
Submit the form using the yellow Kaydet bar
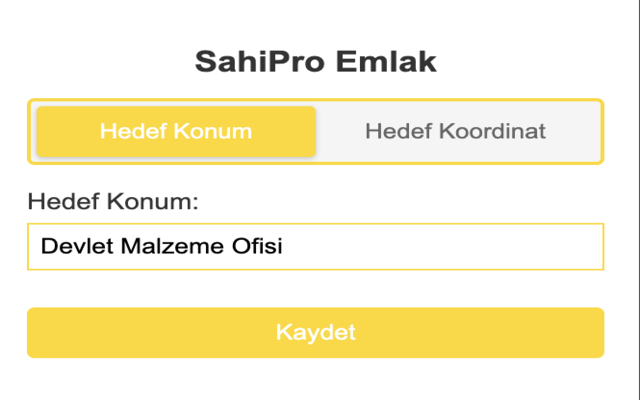click(x=316, y=333)
